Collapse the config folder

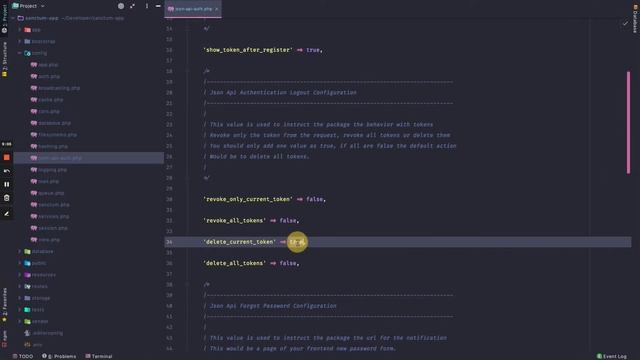tap(20, 53)
